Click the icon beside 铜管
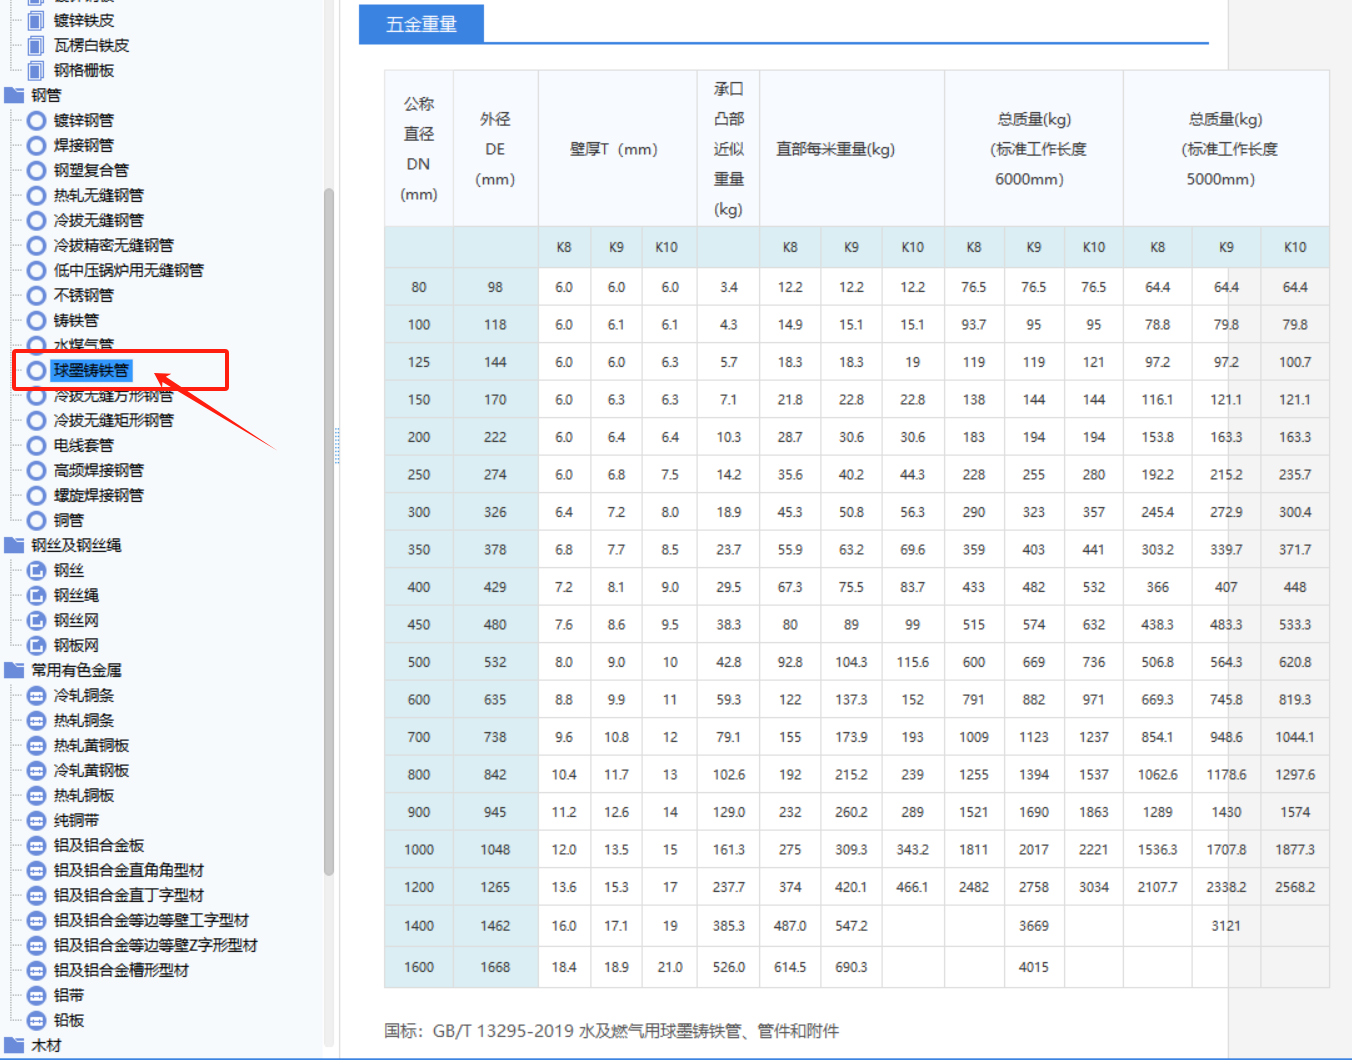 tap(37, 521)
